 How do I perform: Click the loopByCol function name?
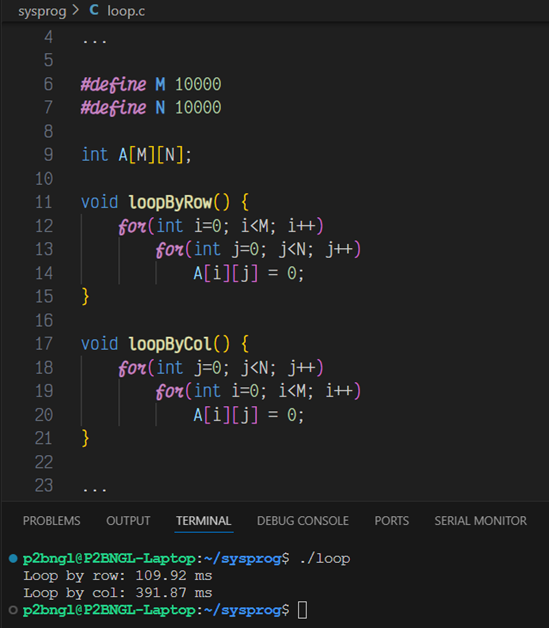point(170,344)
